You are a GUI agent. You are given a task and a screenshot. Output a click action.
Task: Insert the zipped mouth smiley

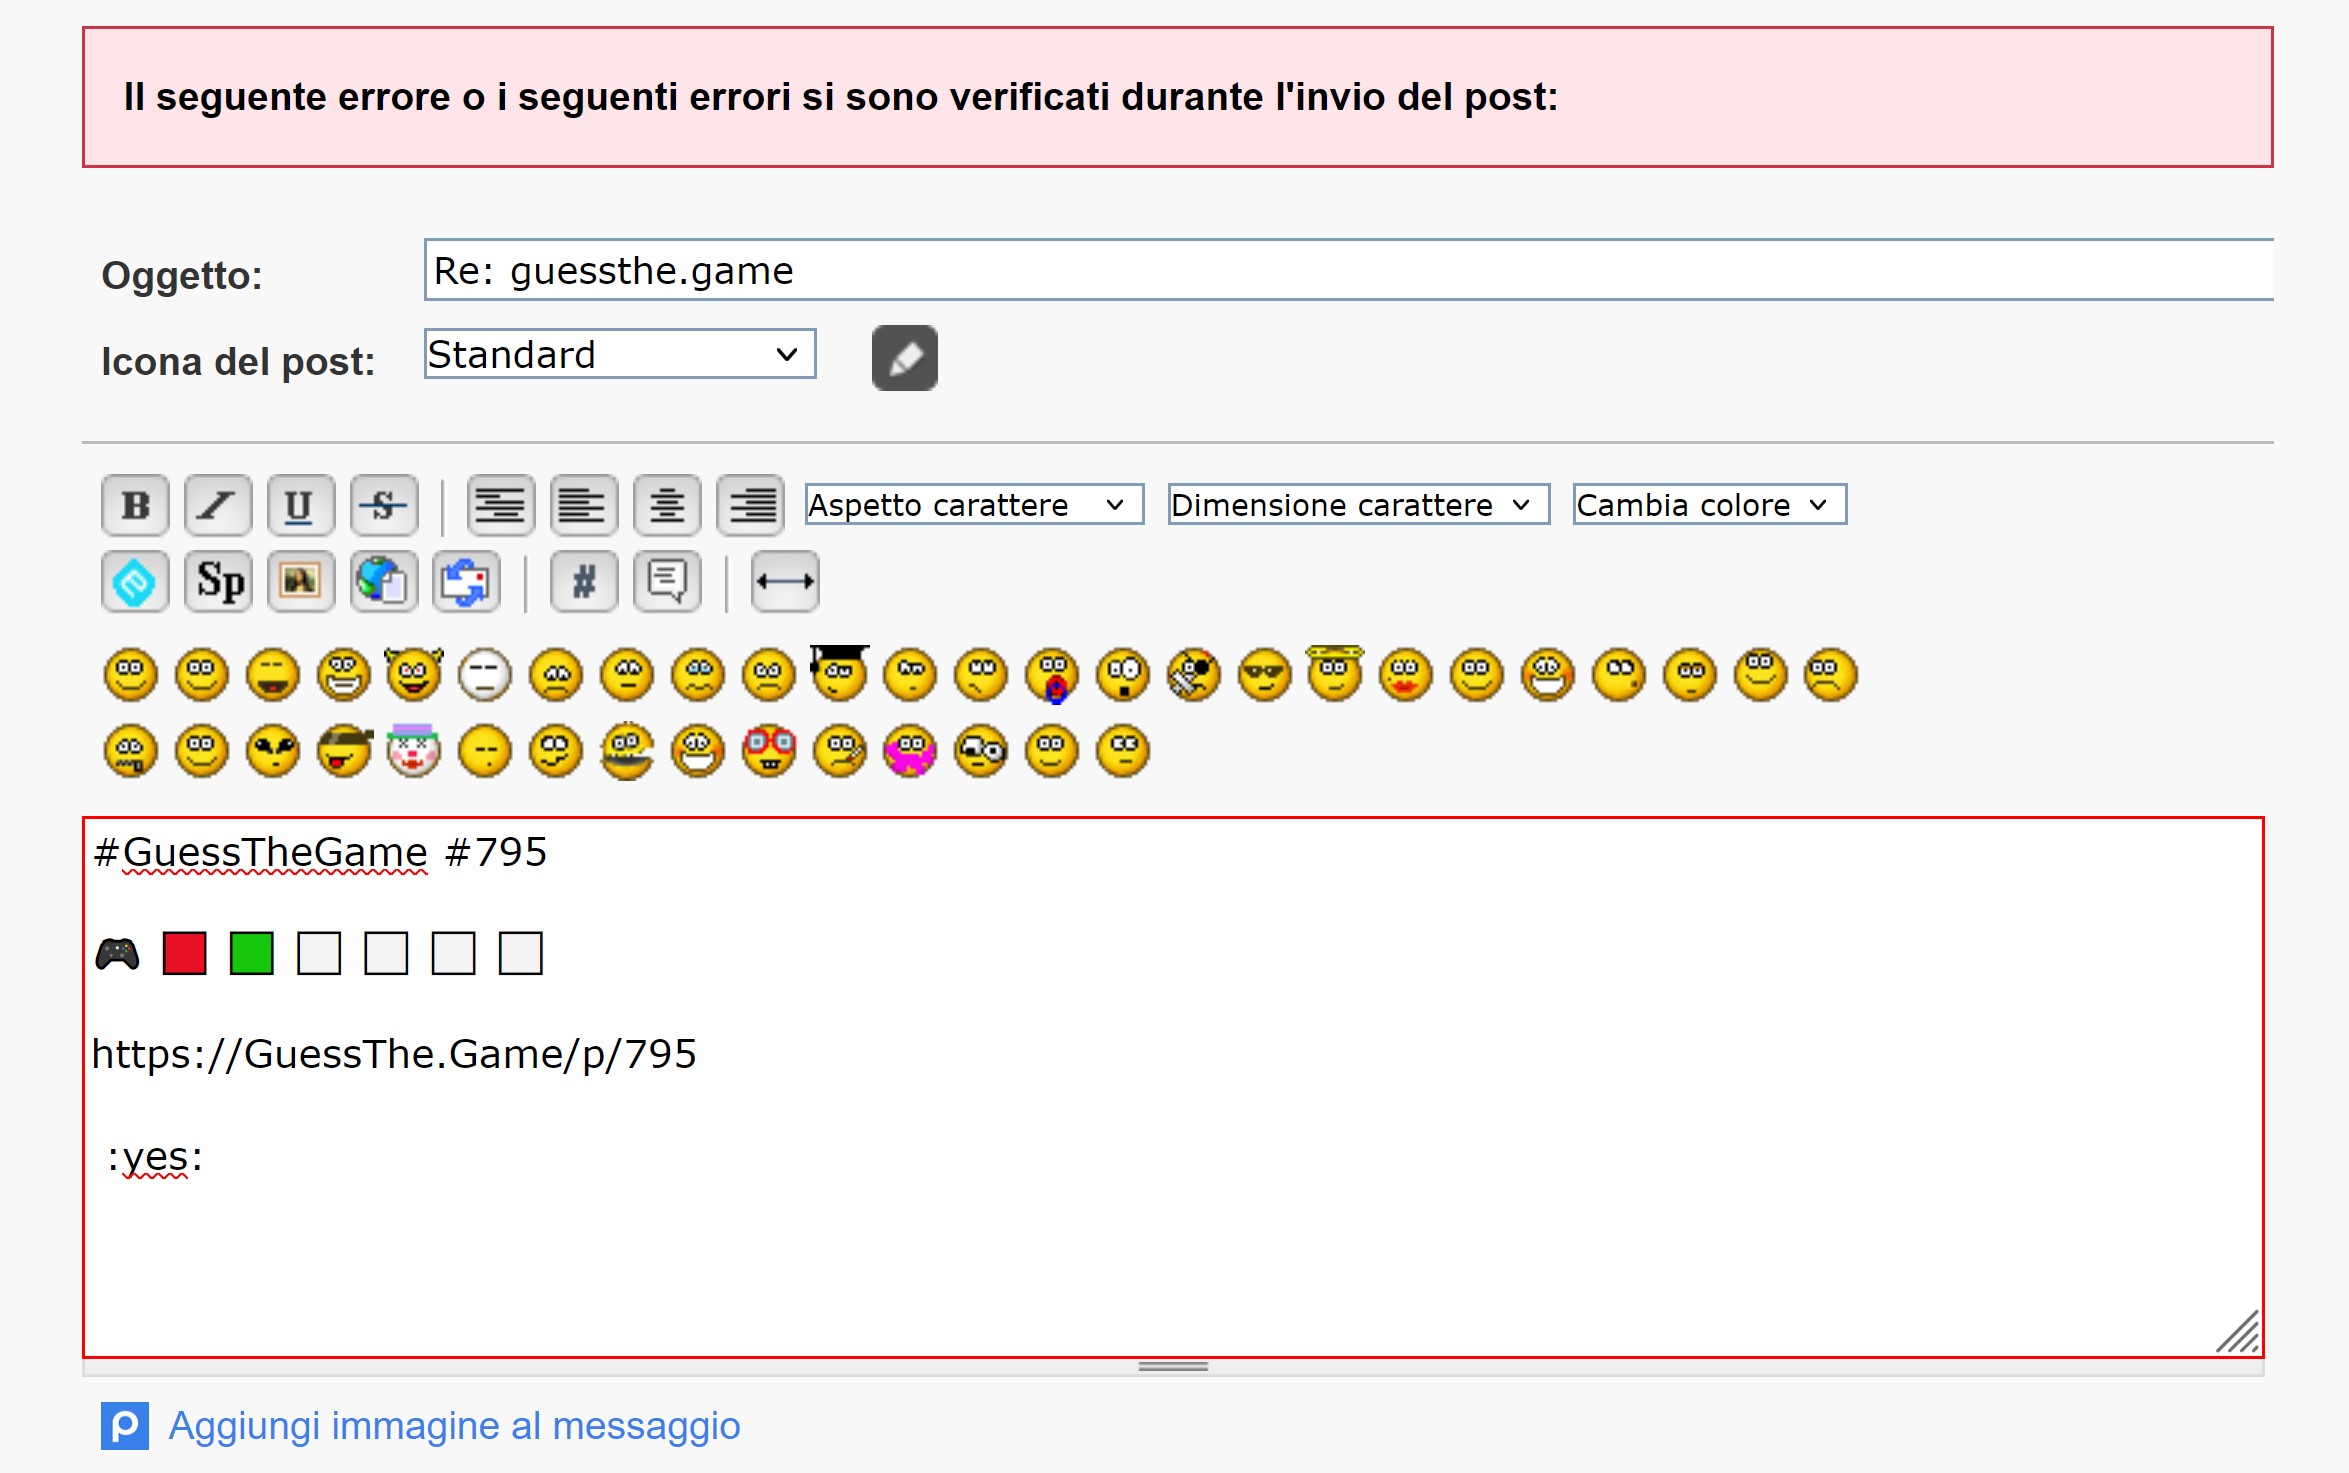(131, 751)
